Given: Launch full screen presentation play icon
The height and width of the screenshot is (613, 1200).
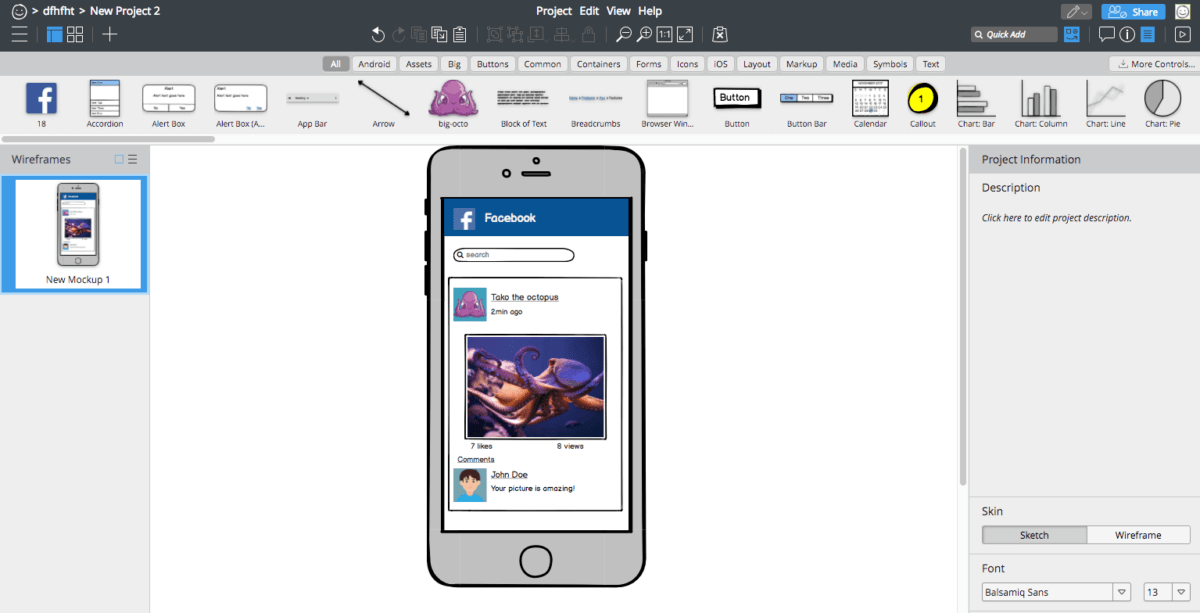Looking at the screenshot, I should pyautogui.click(x=1181, y=35).
